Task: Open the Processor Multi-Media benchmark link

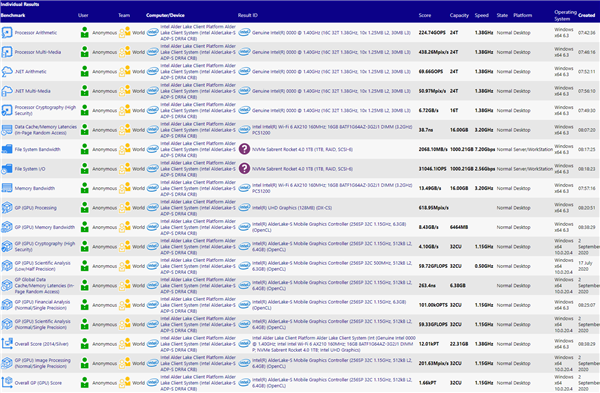Action: 38,52
